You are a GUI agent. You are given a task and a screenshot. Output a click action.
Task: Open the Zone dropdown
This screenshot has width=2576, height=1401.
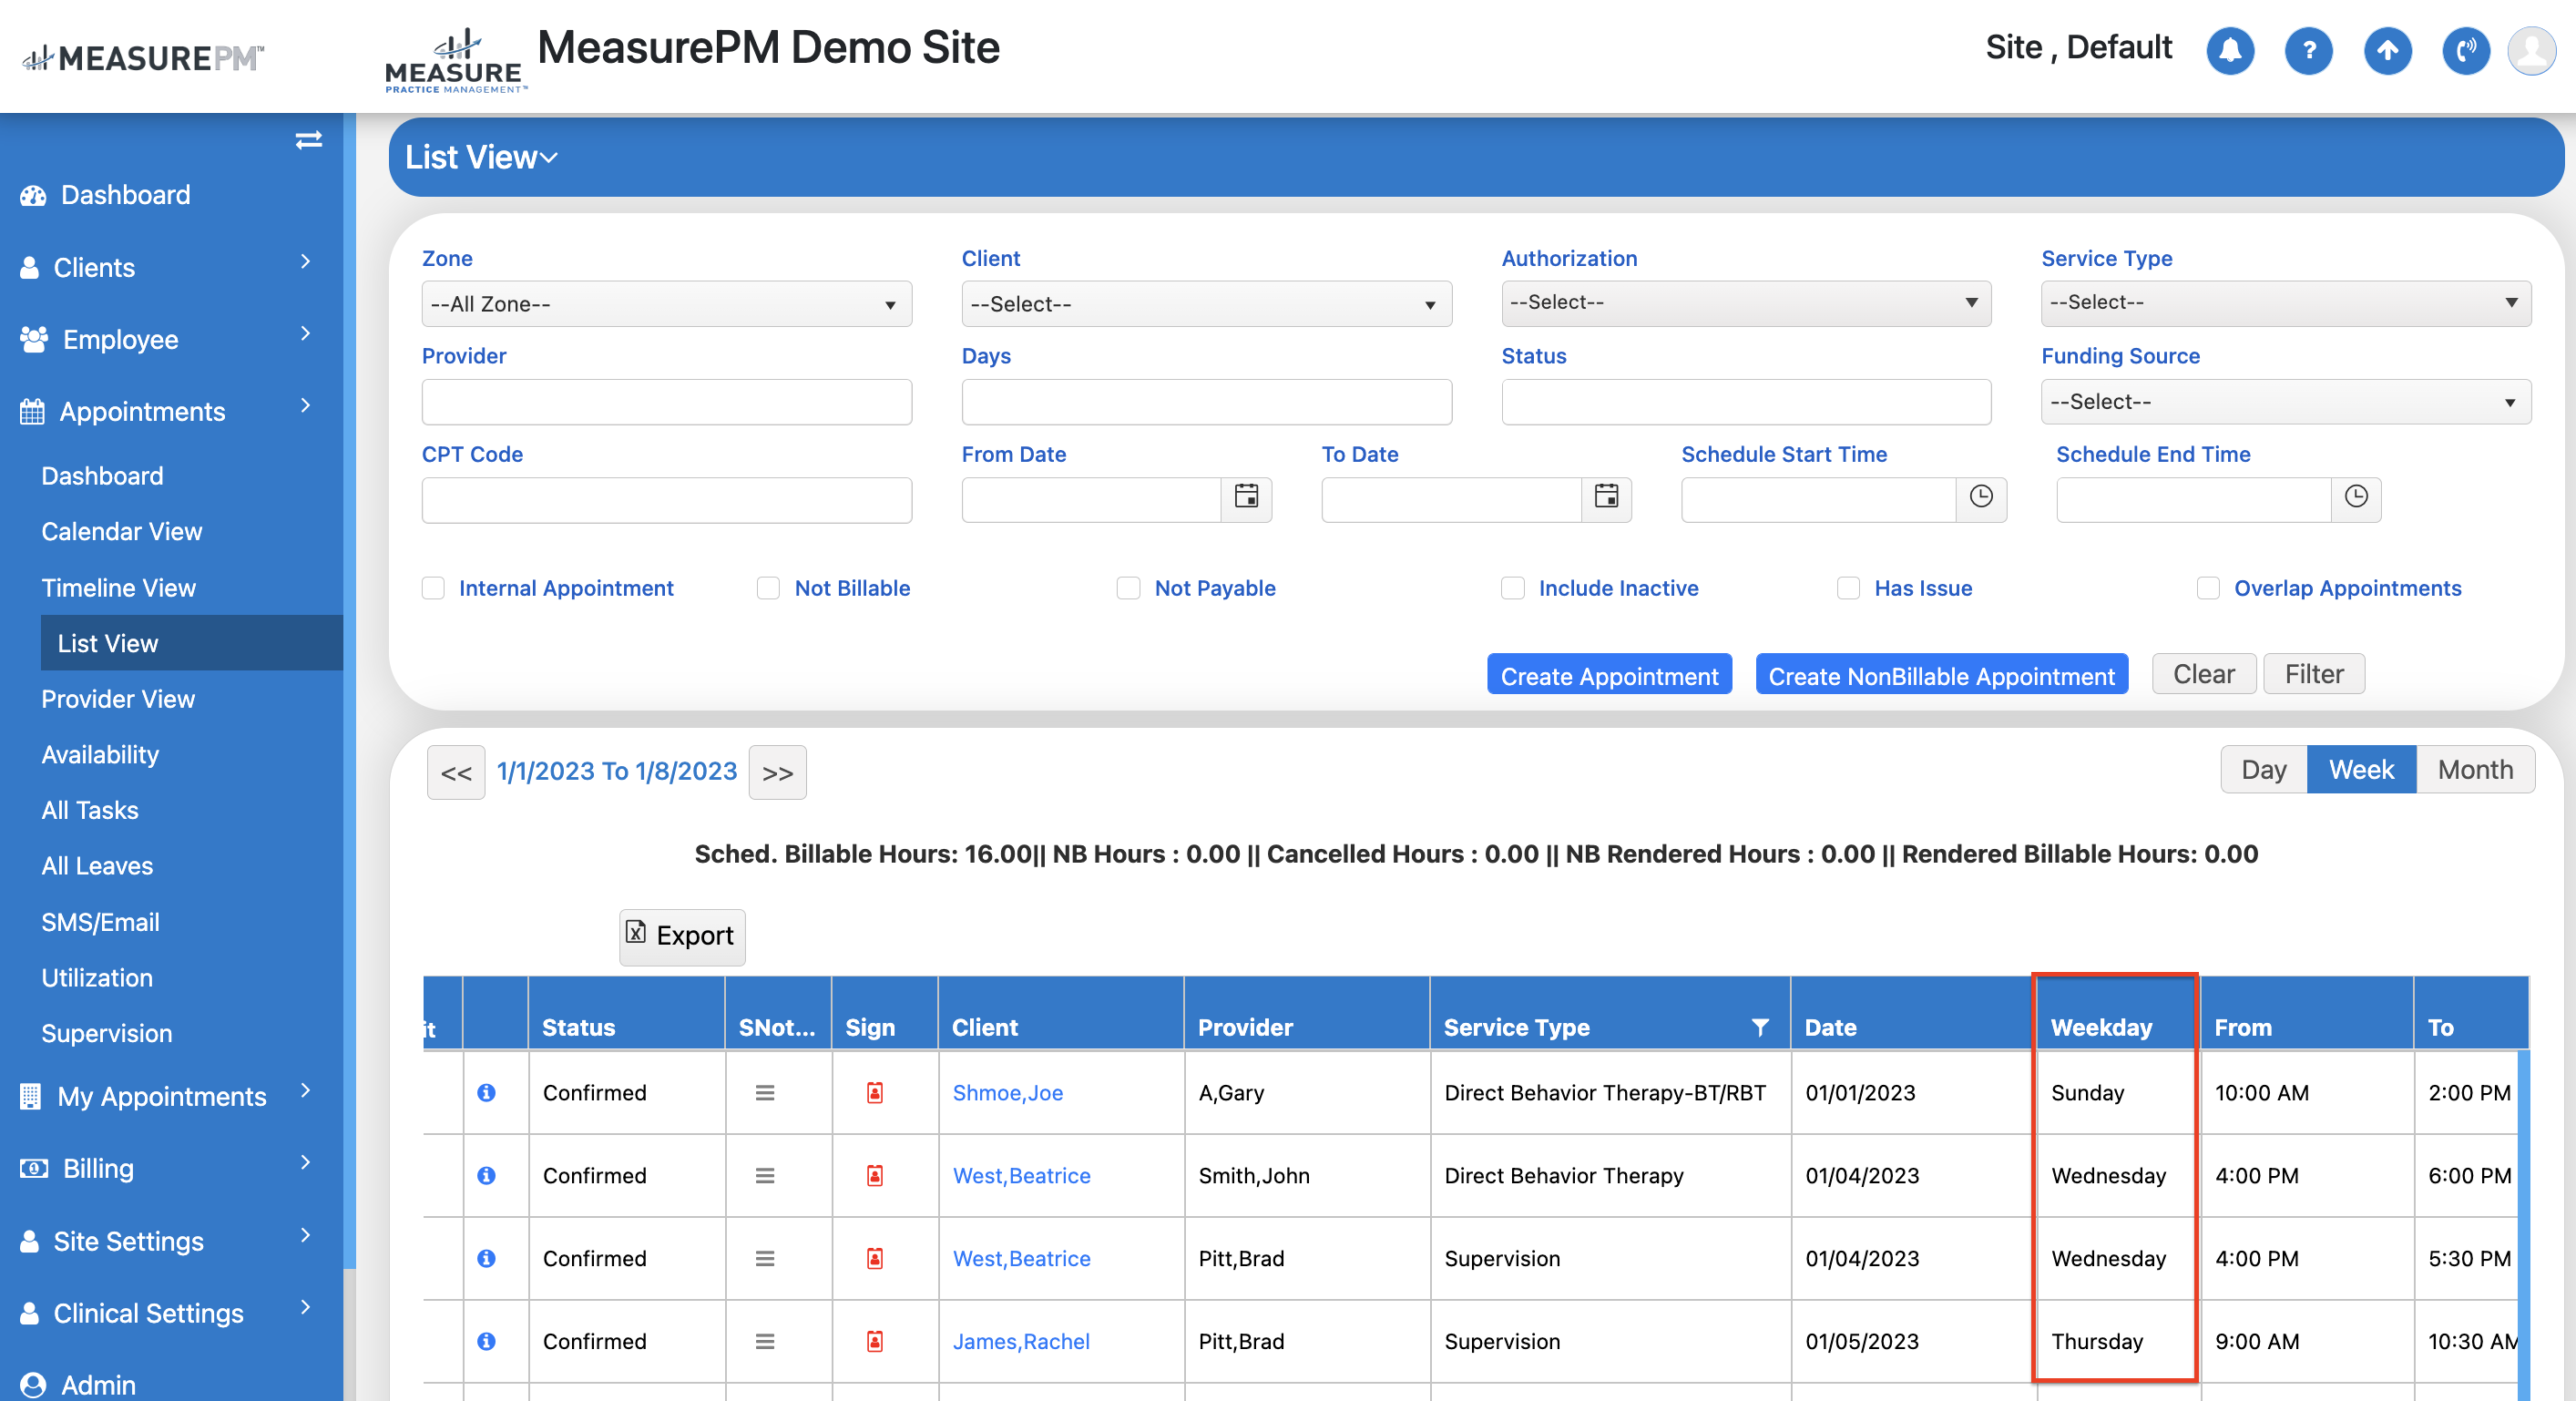666,304
